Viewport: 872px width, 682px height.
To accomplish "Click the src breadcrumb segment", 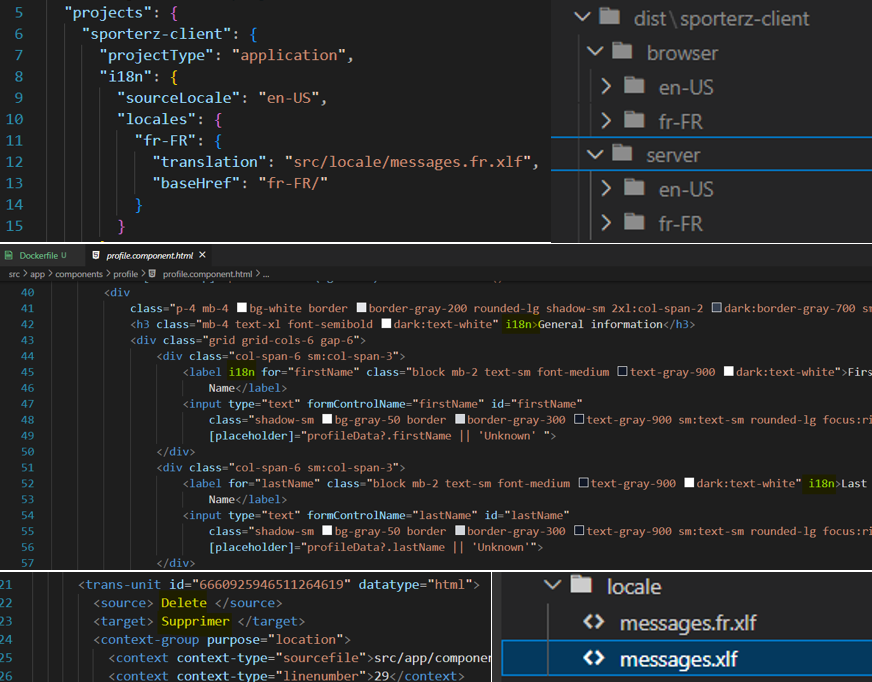I will [x=14, y=274].
